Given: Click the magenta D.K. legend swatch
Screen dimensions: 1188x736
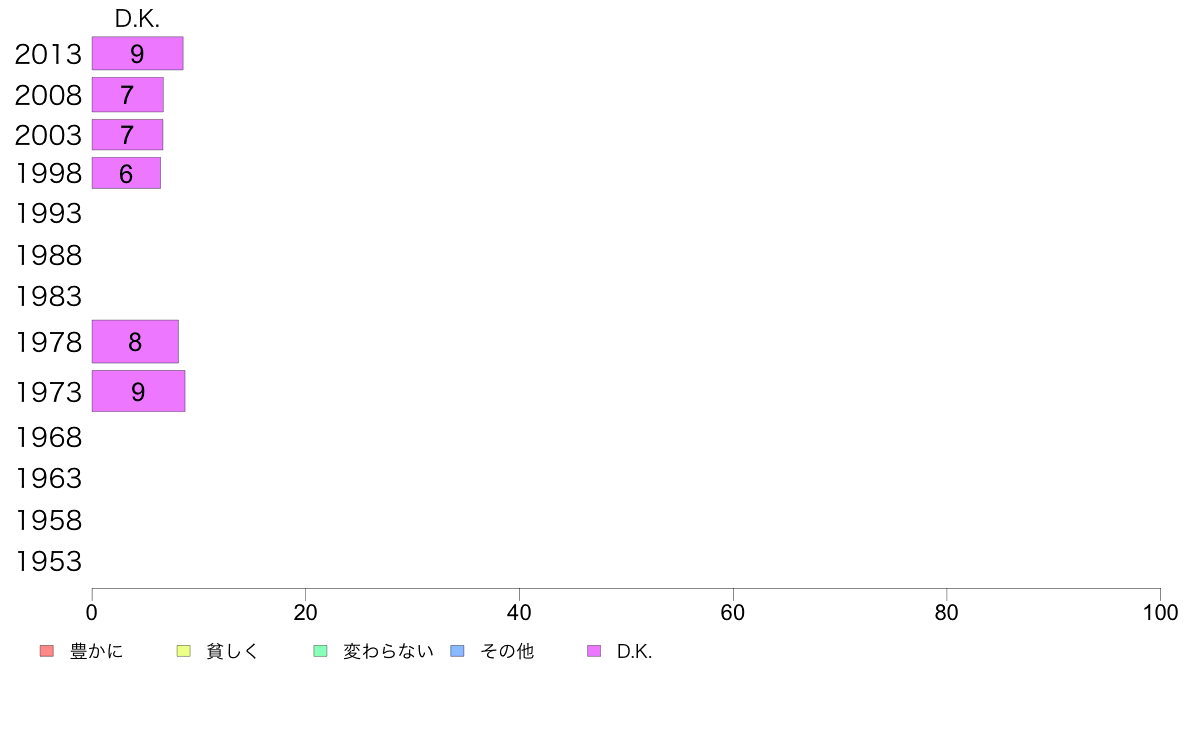Looking at the screenshot, I should coord(594,651).
